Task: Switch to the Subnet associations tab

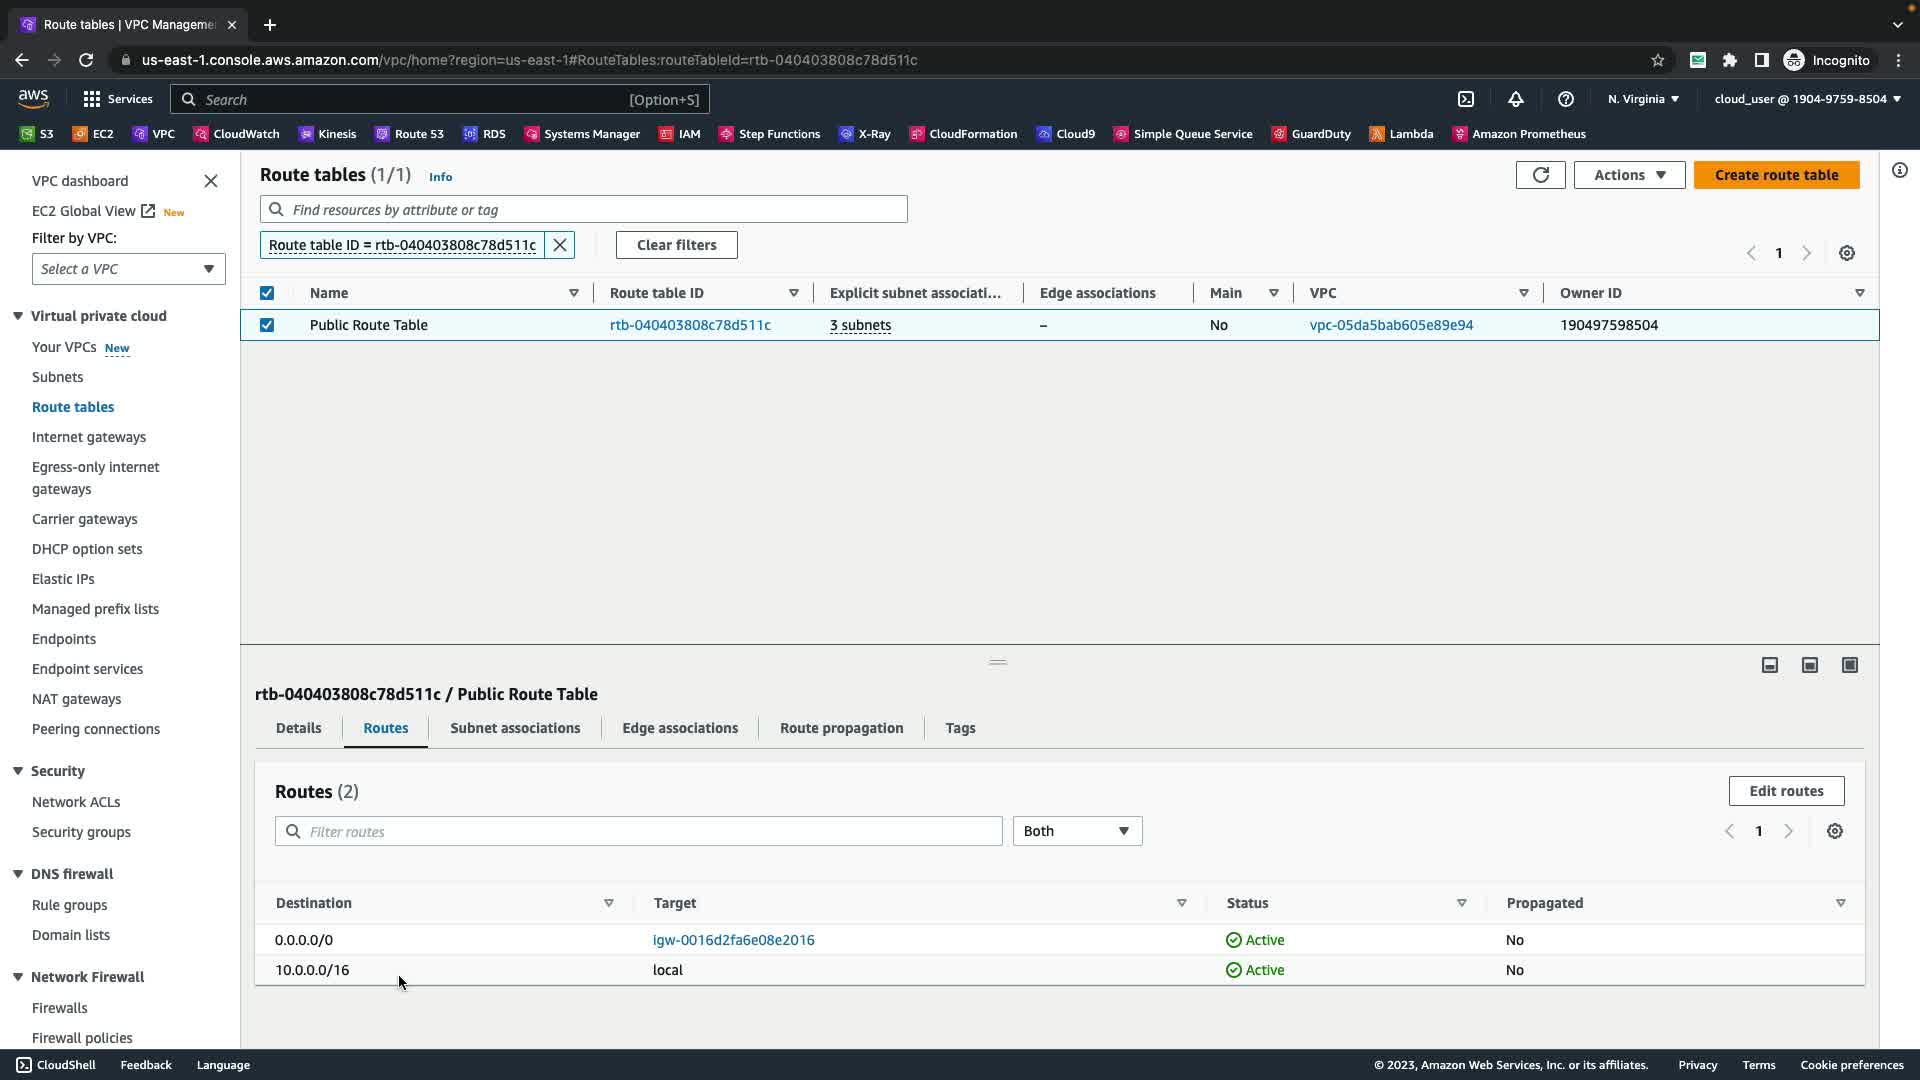Action: [x=514, y=728]
